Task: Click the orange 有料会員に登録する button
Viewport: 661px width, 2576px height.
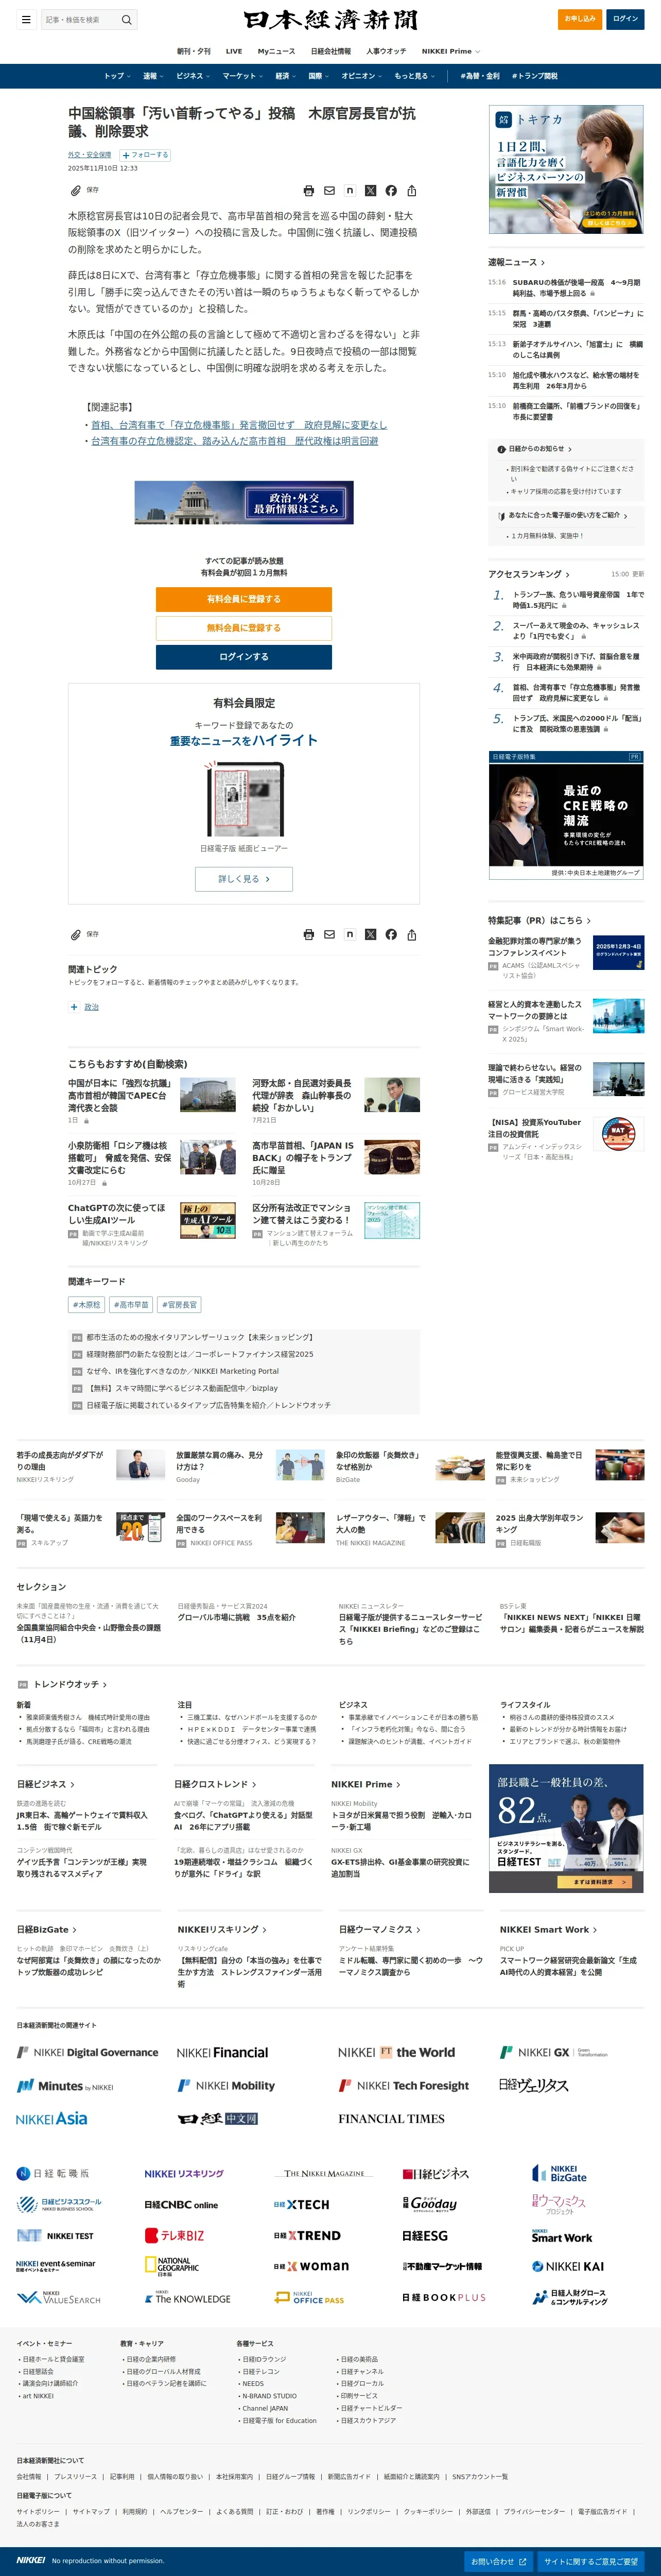Action: tap(244, 599)
